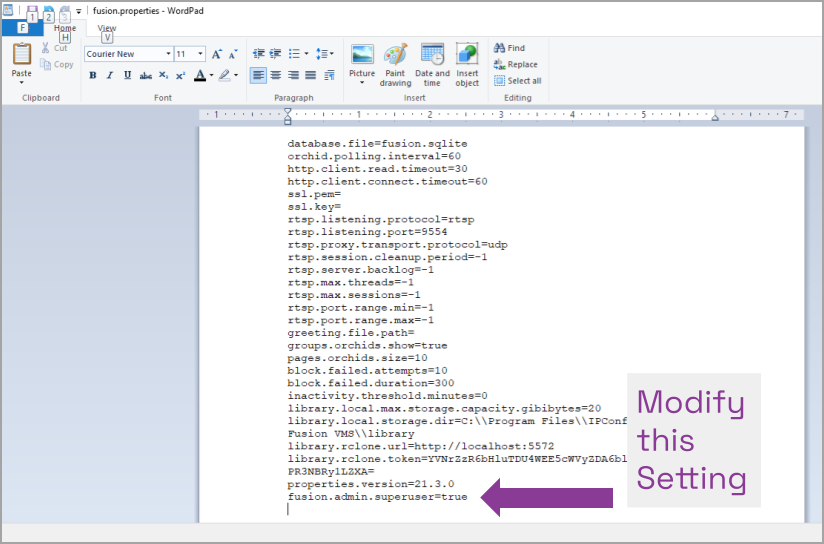Viewport: 824px width, 544px height.
Task: Click the Paste clipboard icon
Action: pyautogui.click(x=22, y=54)
